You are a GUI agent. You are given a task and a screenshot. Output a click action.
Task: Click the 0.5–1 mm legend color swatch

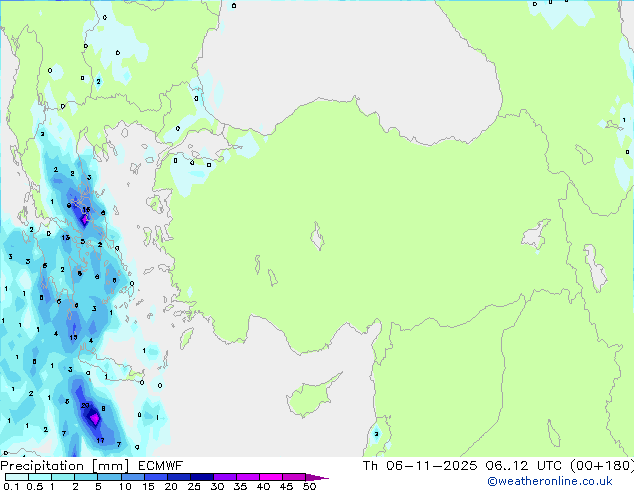coord(40,477)
